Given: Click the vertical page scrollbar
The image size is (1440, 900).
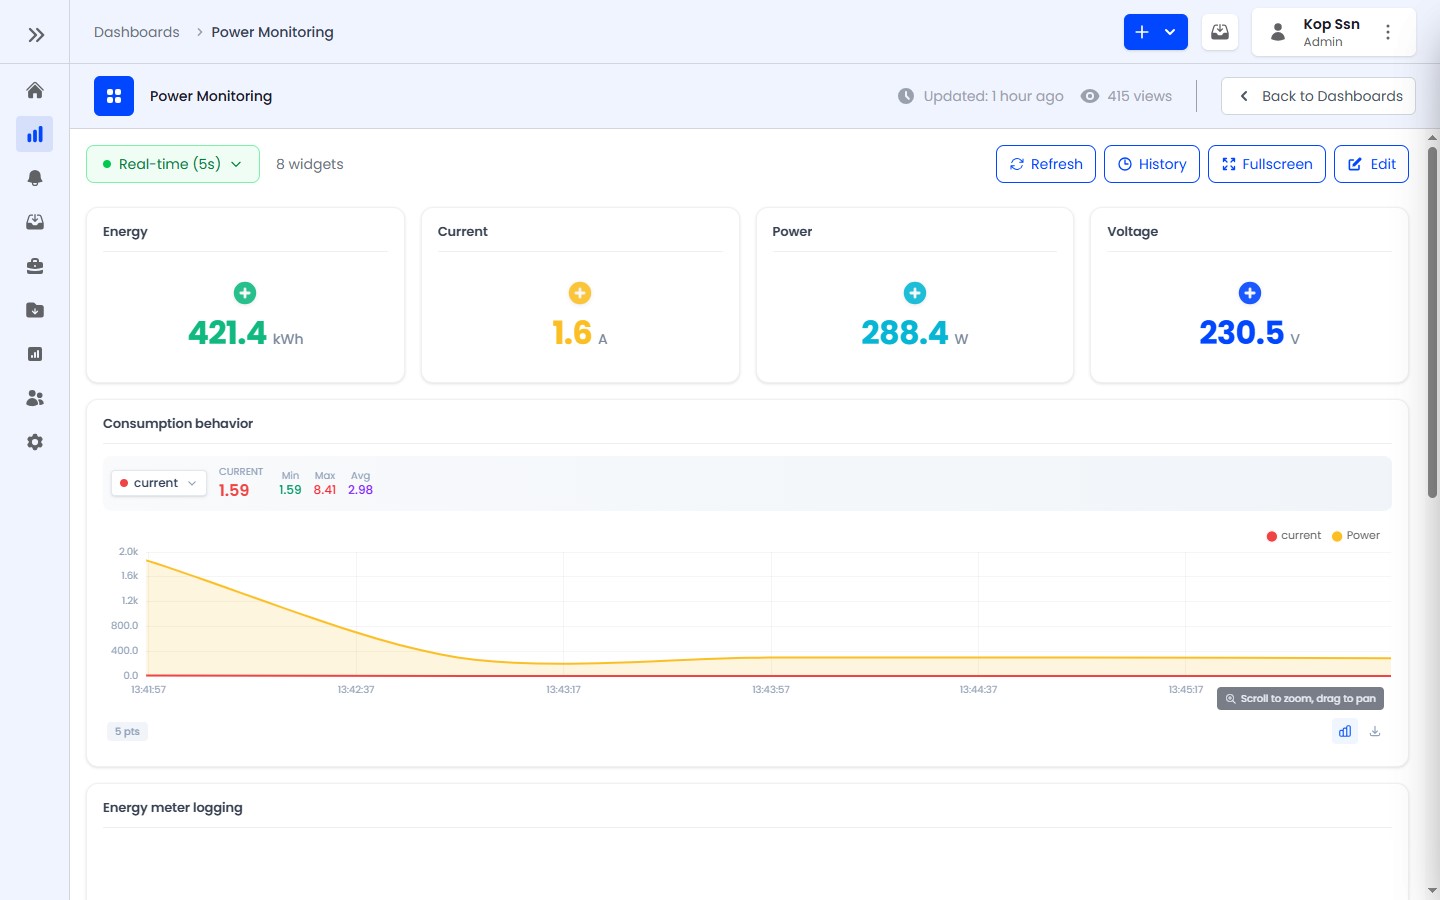Looking at the screenshot, I should tap(1432, 320).
